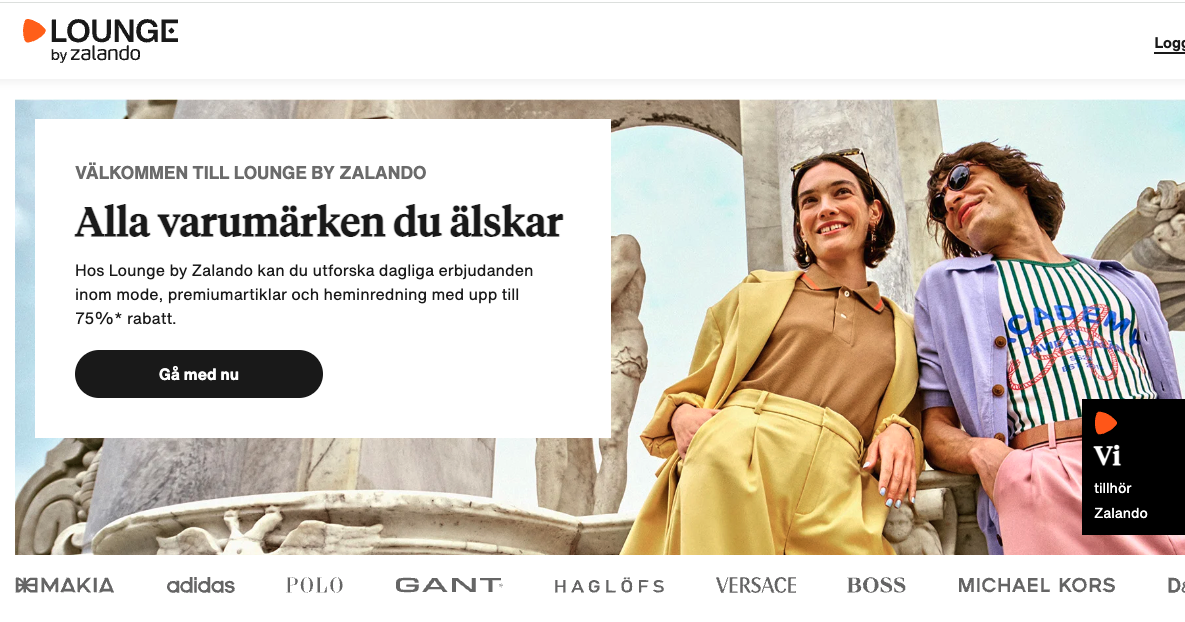
Task: Click the 'Alla varumärken du älskar' headline
Action: pos(319,222)
